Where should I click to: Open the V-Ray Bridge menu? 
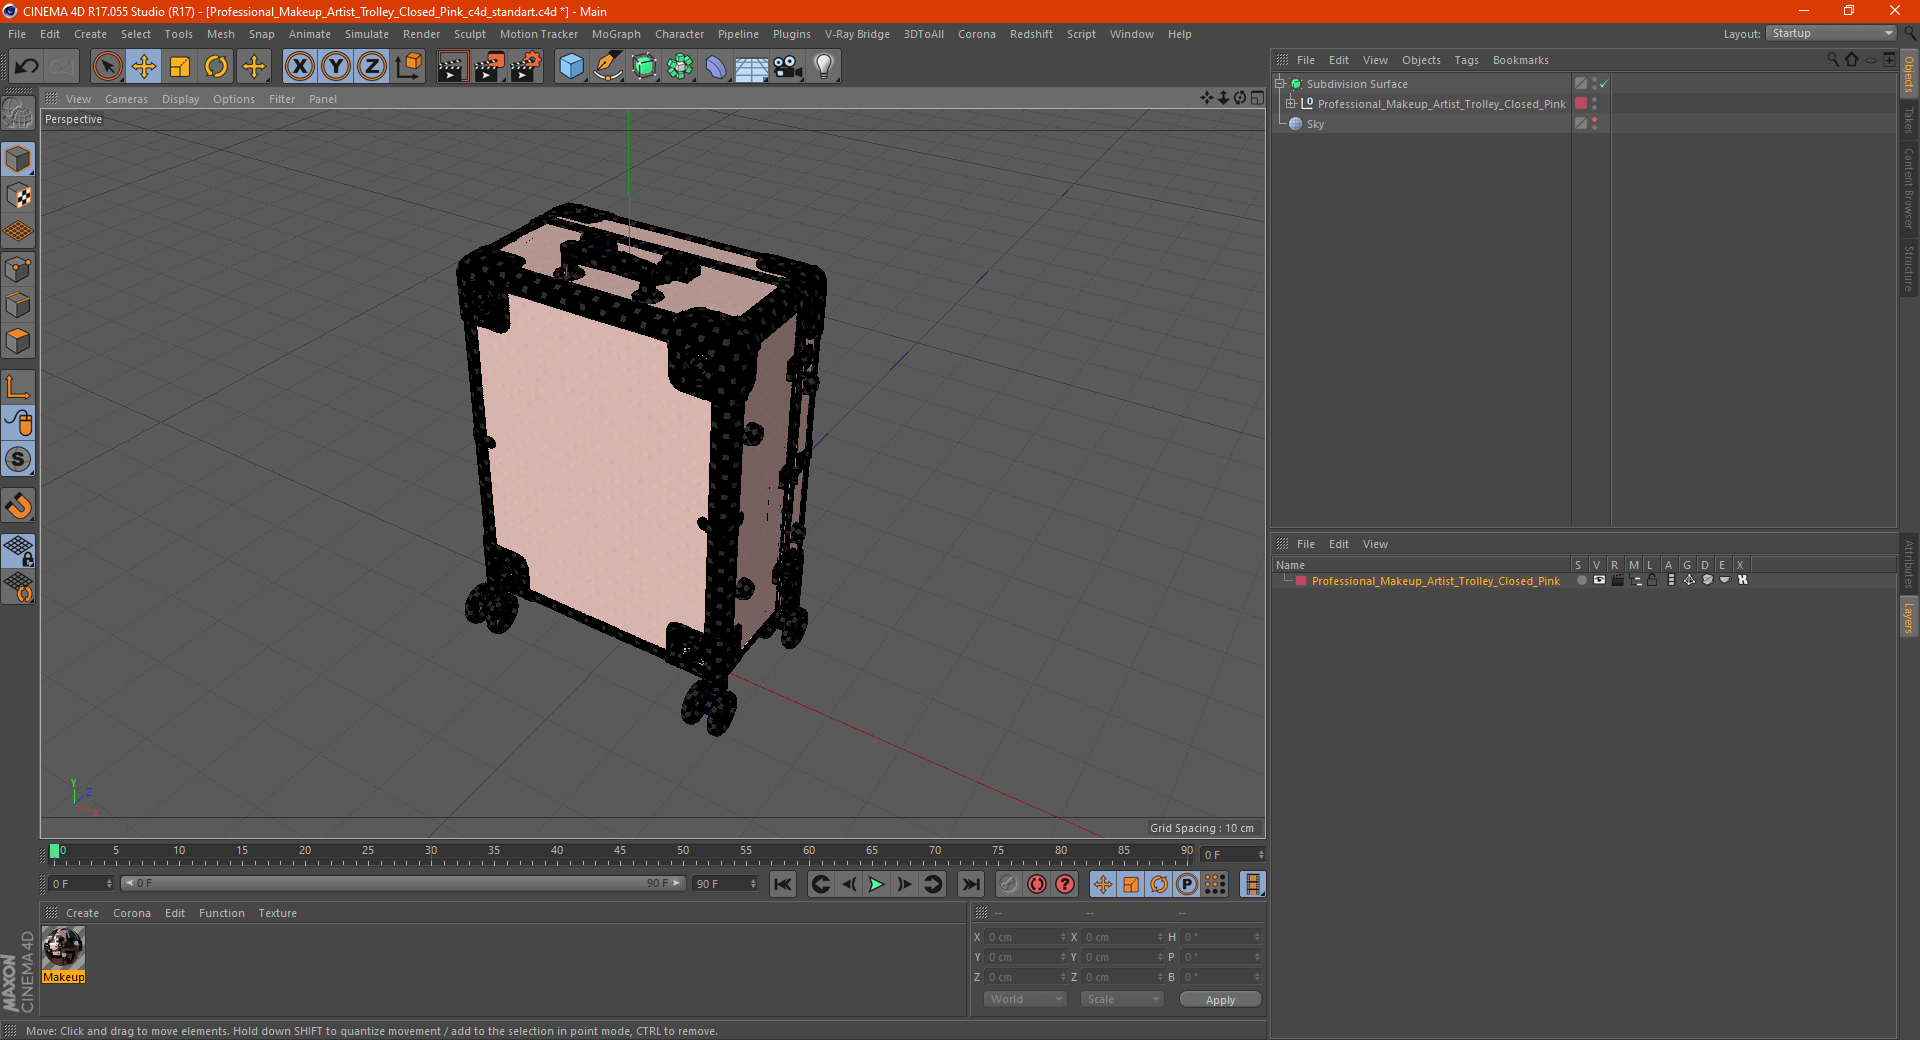point(857,34)
